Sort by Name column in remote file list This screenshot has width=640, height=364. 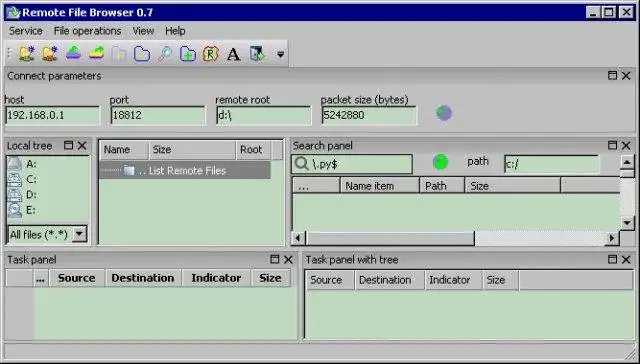(124, 150)
